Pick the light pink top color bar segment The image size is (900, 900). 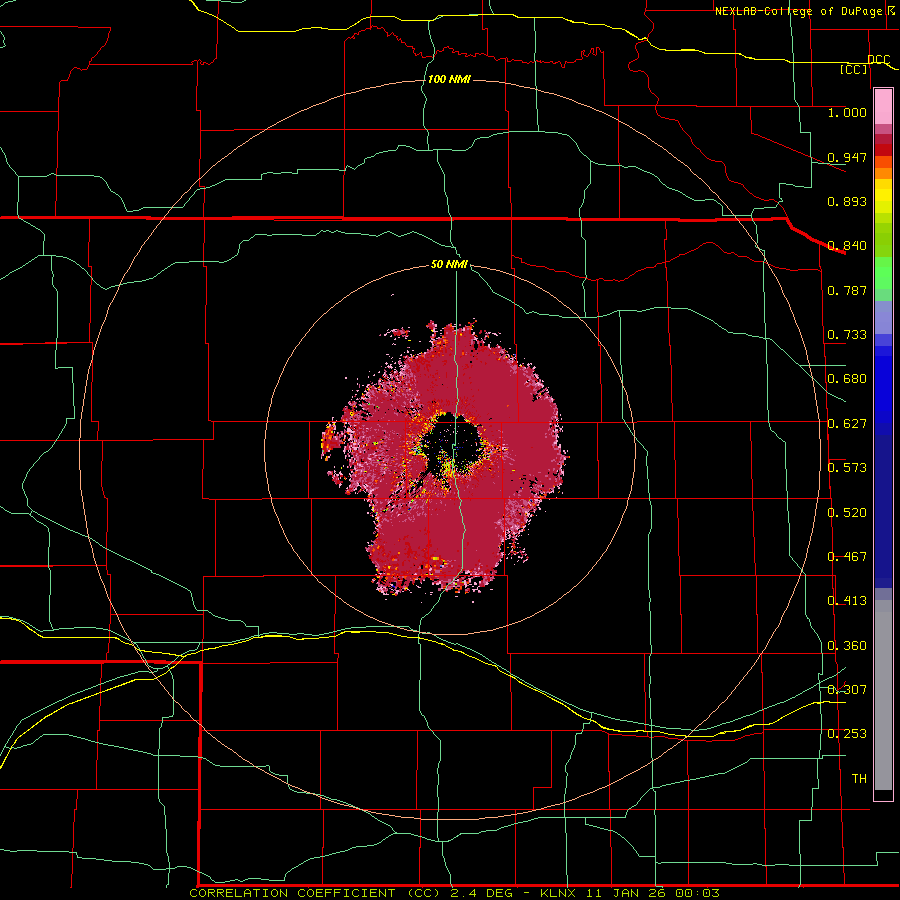tap(883, 106)
